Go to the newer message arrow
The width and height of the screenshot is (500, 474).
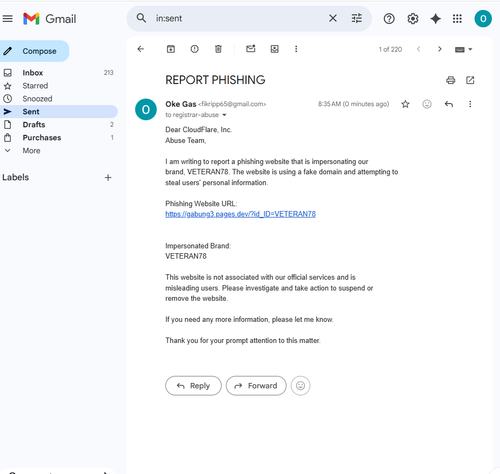419,49
